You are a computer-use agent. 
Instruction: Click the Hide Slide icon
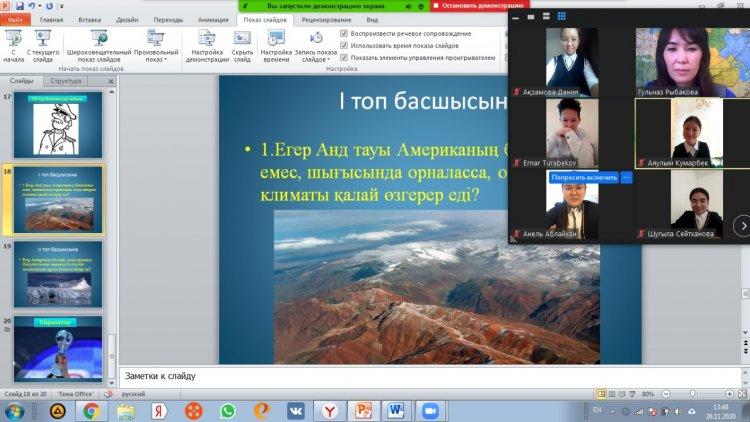242,44
